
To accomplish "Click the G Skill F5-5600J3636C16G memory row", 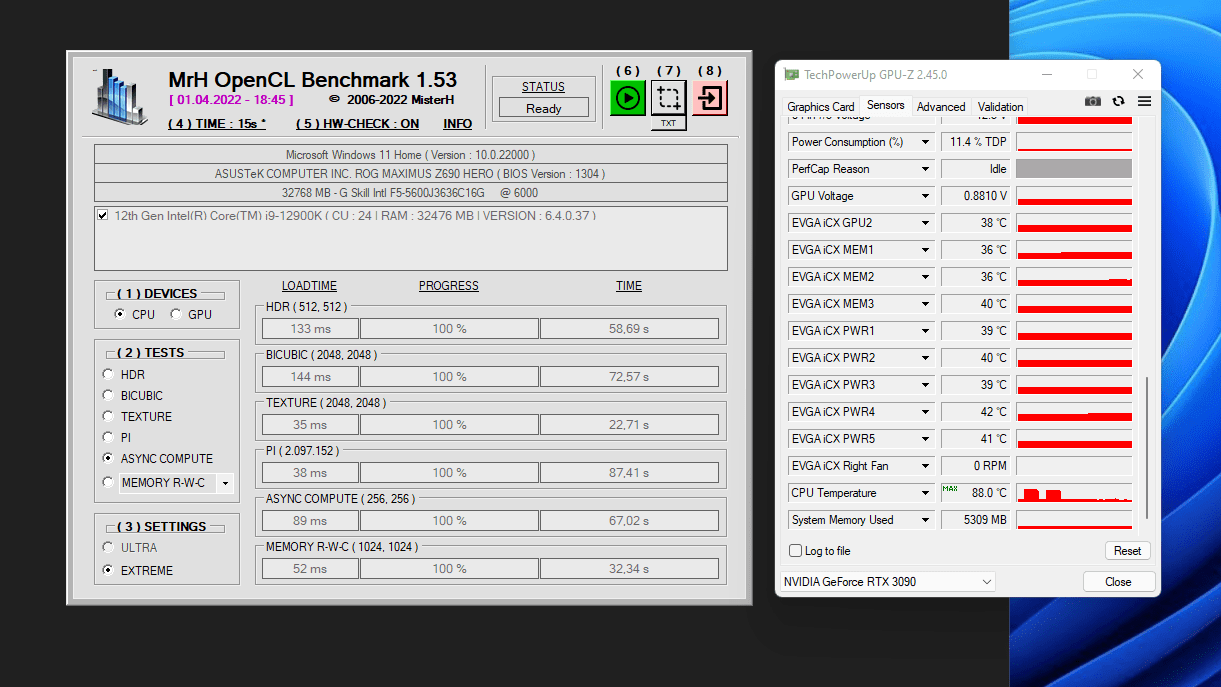I will (x=411, y=193).
